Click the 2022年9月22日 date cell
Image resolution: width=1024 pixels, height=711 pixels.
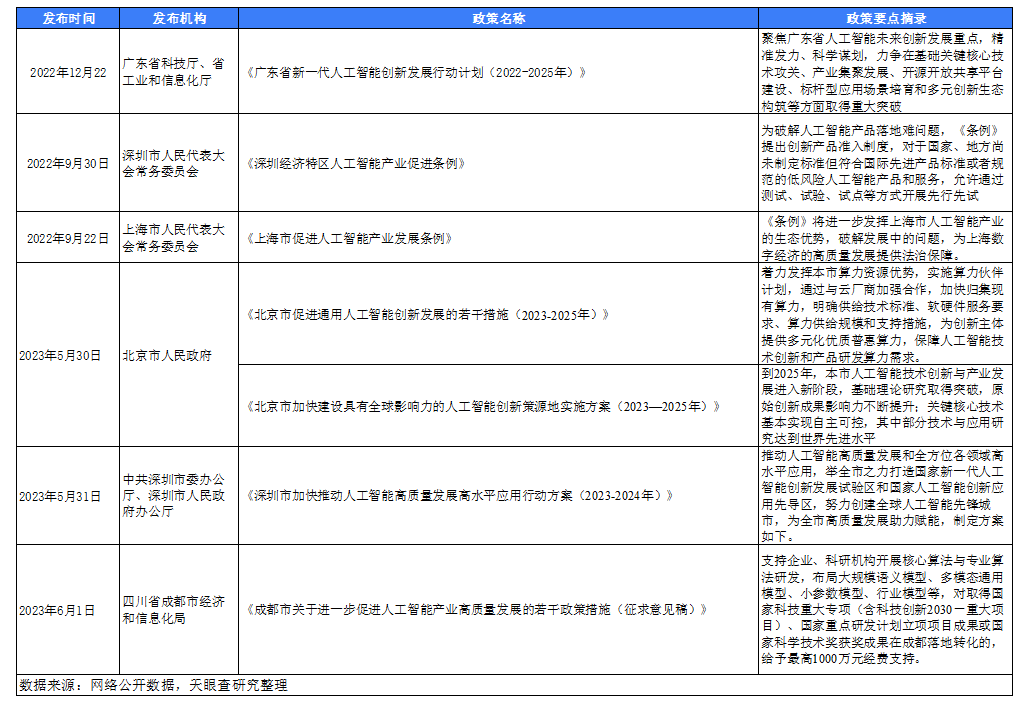click(x=68, y=238)
